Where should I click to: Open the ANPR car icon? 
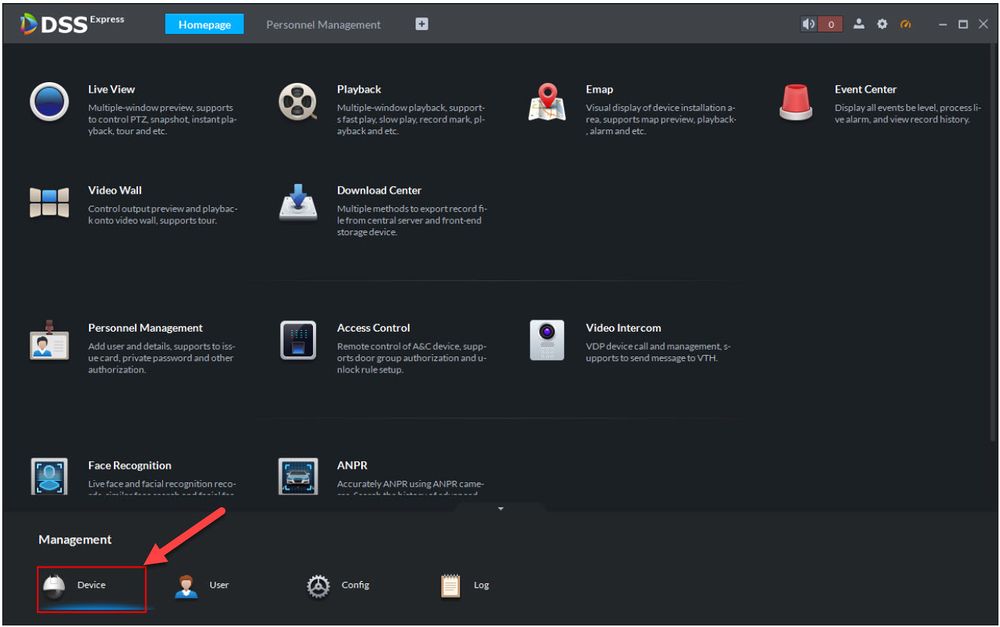tap(298, 476)
